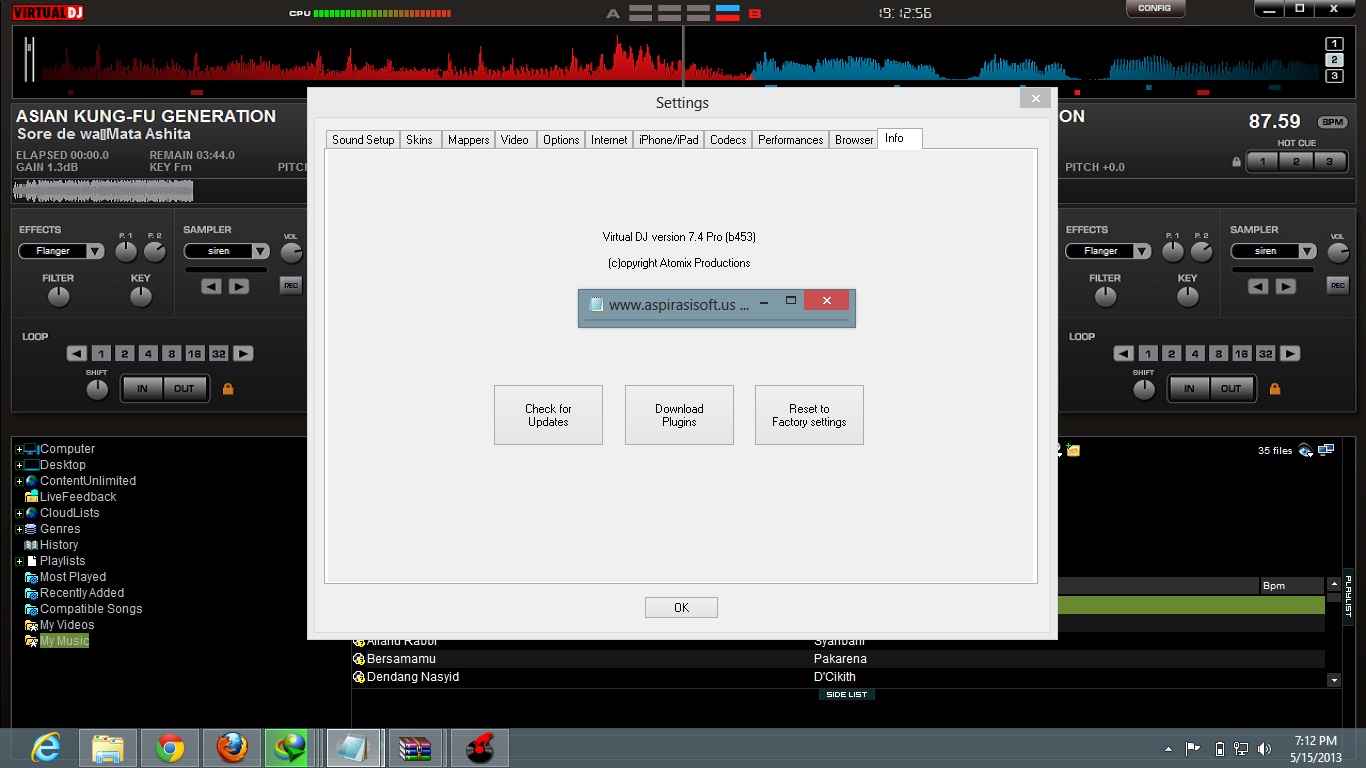Image resolution: width=1366 pixels, height=768 pixels.
Task: Toggle loop length 4 on the left deck
Action: click(148, 353)
